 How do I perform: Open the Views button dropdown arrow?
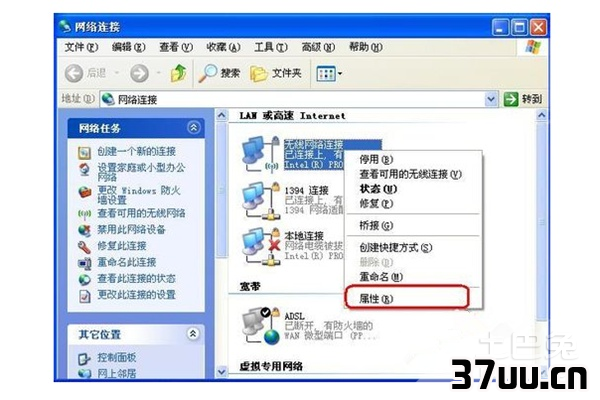340,73
